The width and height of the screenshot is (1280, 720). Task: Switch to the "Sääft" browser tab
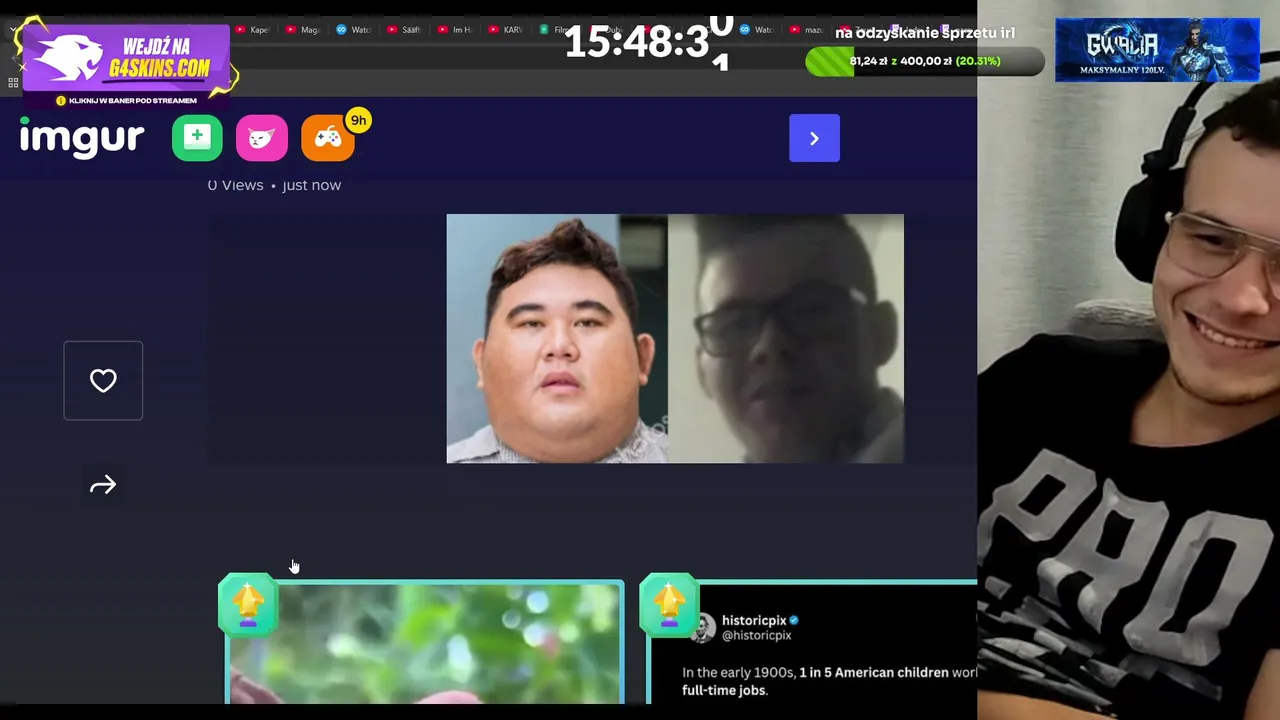click(404, 30)
